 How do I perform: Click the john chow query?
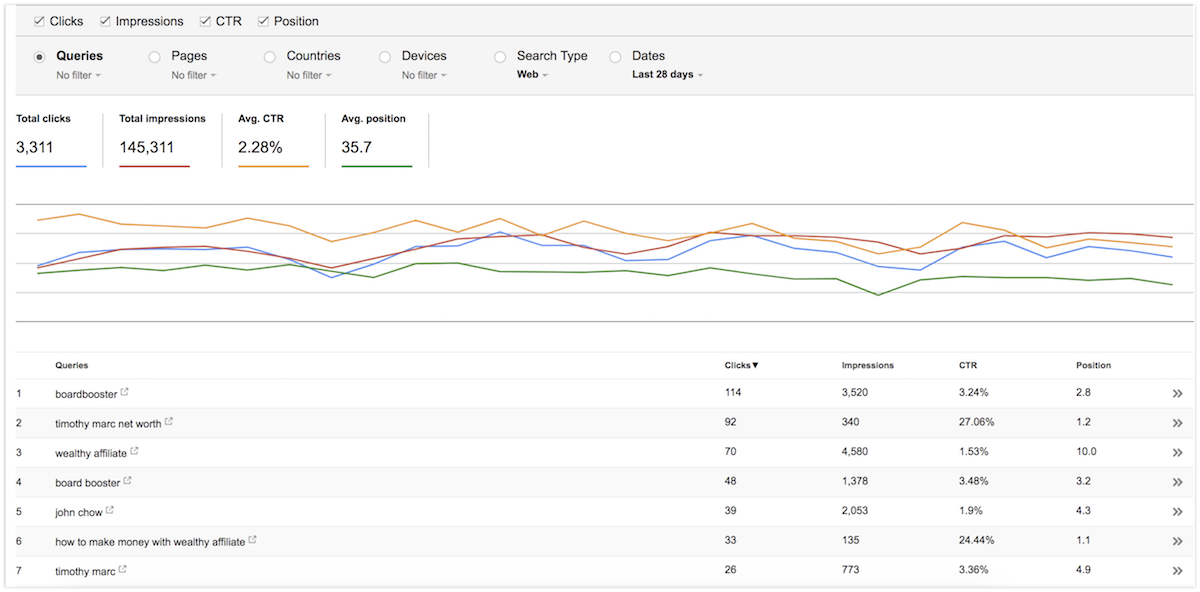pyautogui.click(x=79, y=512)
